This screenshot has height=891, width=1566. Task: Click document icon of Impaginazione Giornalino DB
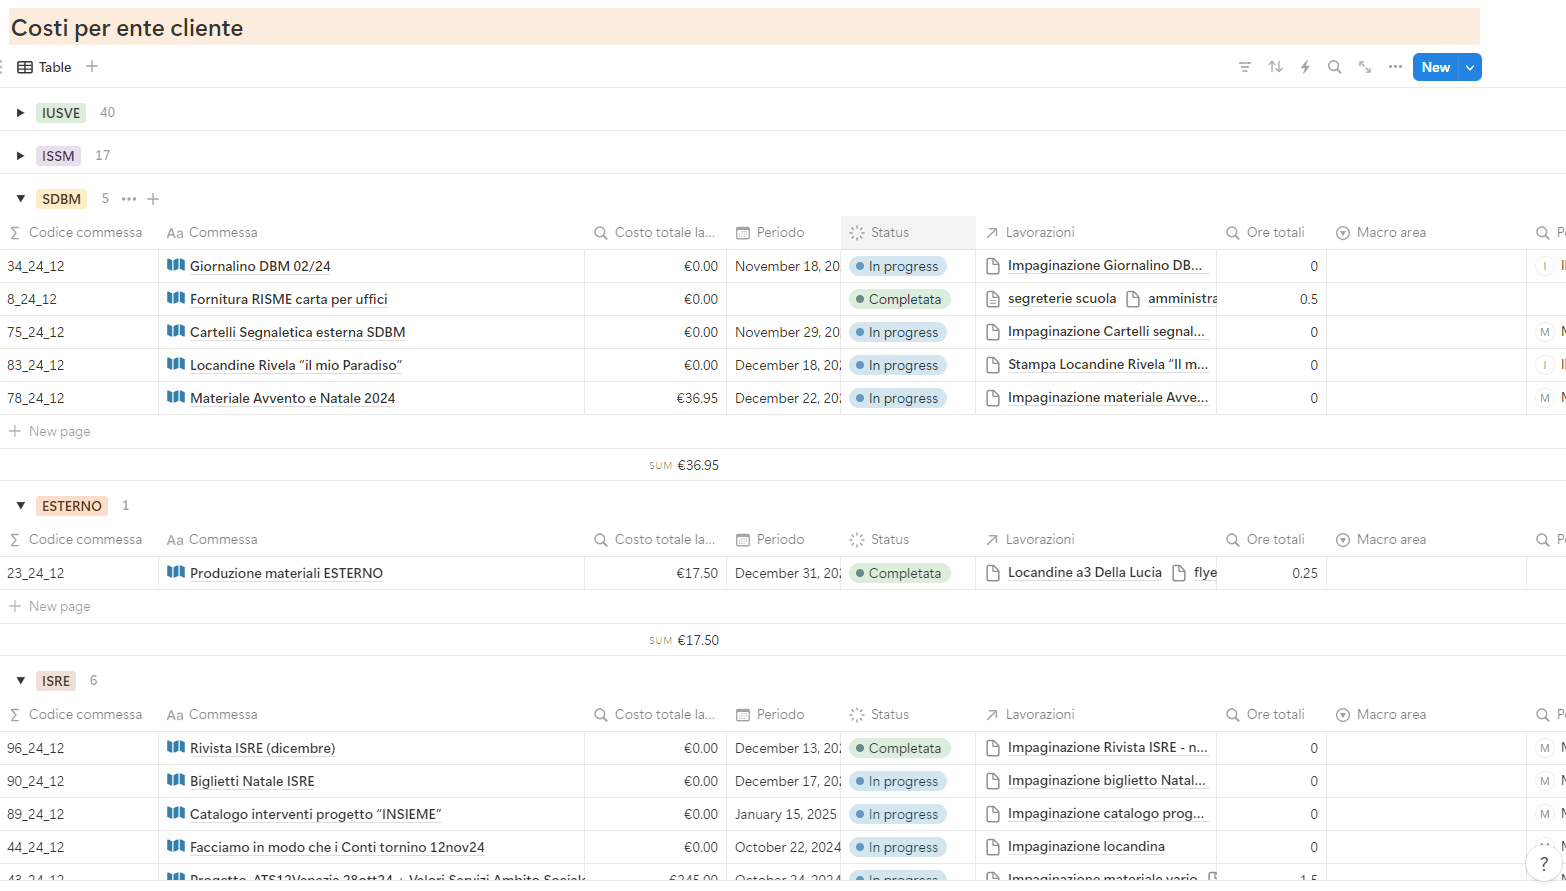point(993,266)
